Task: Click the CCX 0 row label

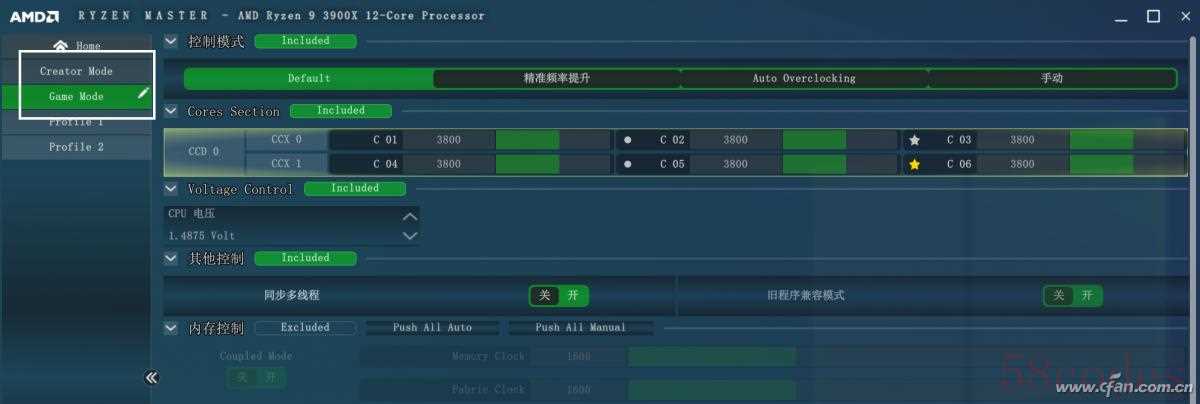Action: pyautogui.click(x=286, y=140)
